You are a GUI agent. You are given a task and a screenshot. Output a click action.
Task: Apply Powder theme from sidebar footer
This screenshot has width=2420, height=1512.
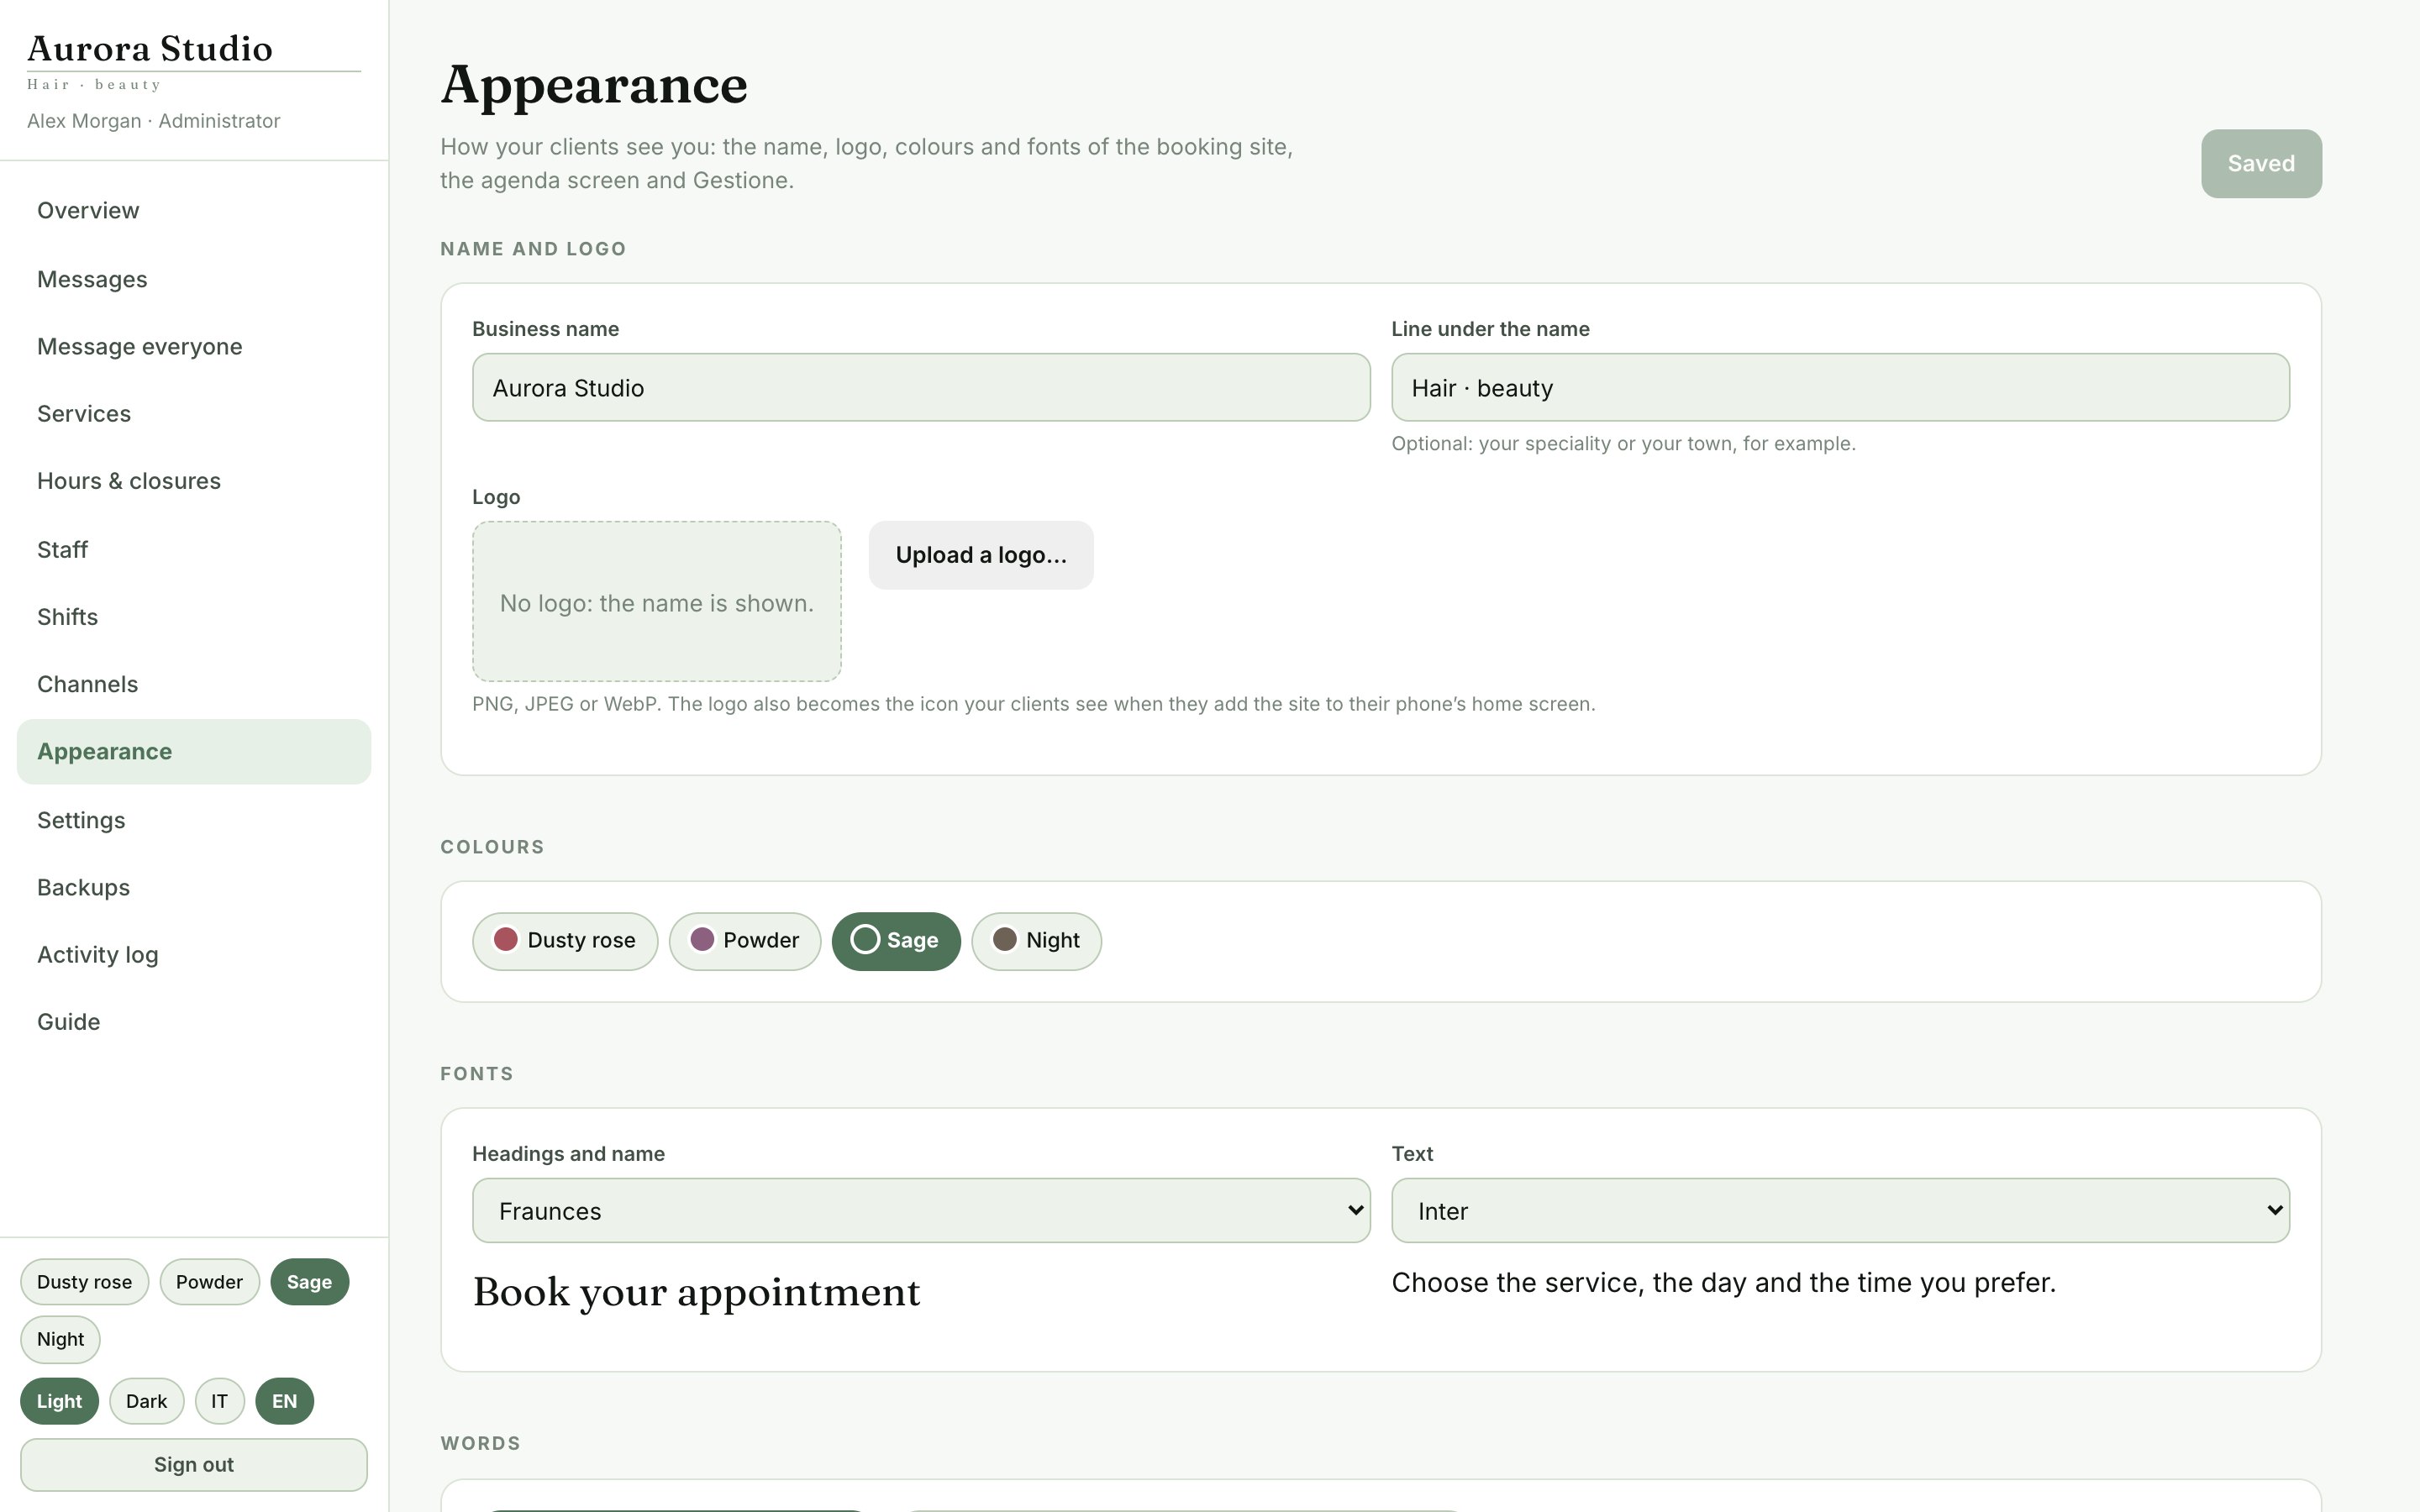coord(209,1282)
